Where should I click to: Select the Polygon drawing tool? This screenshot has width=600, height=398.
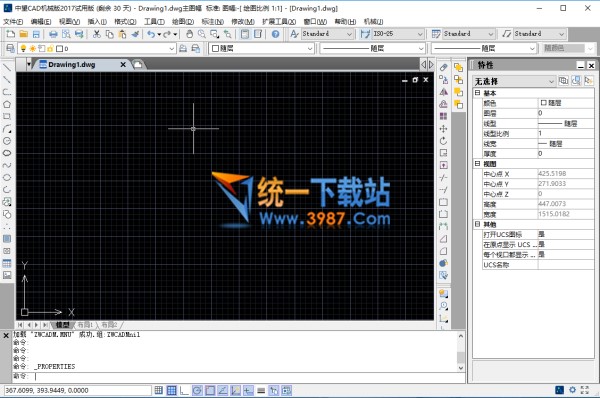(7, 104)
